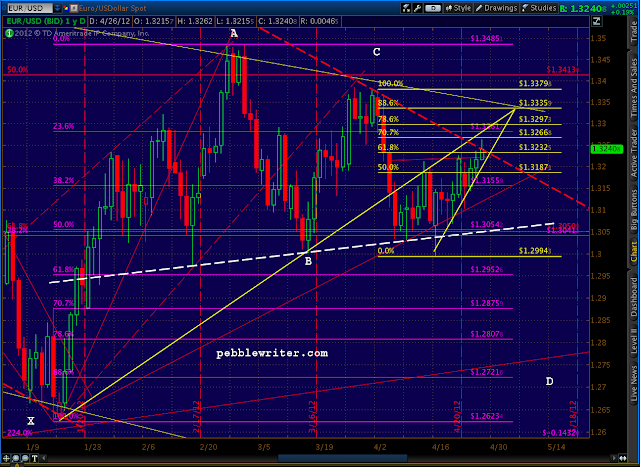This screenshot has width=640, height=467.
Task: Click the $1.3297 yellow Fibonacci label
Action: [535, 119]
